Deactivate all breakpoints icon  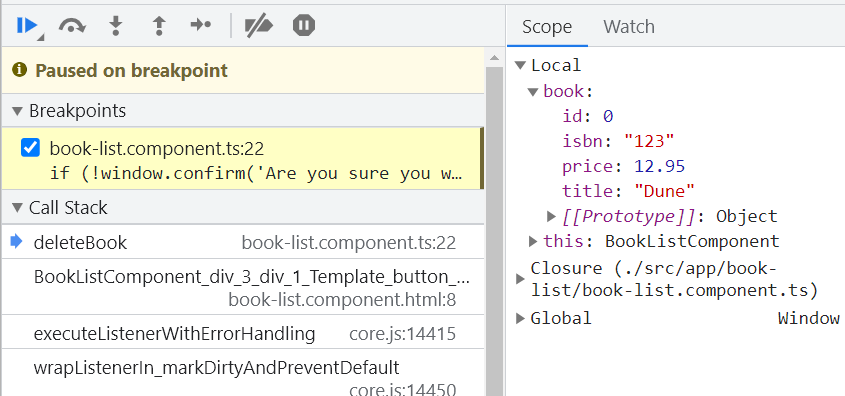pos(259,25)
